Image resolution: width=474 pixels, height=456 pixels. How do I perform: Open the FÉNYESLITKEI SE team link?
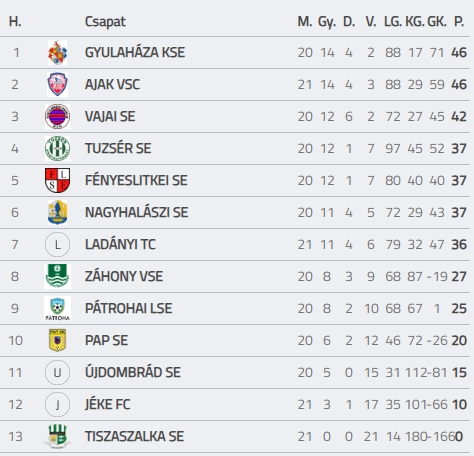tap(136, 181)
